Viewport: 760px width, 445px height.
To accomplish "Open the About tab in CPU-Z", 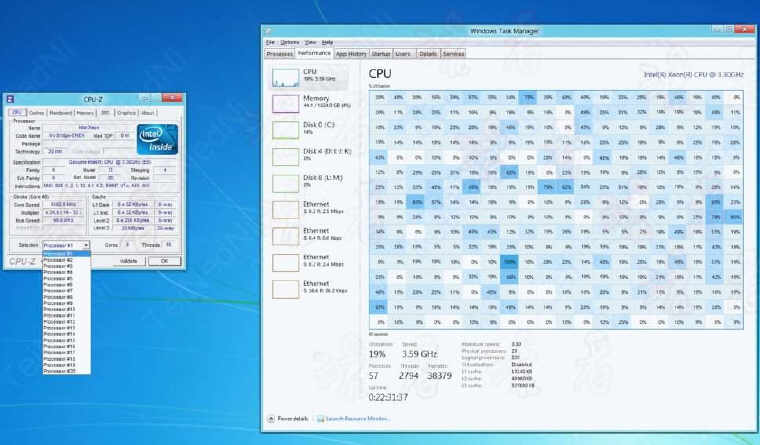I will 148,113.
